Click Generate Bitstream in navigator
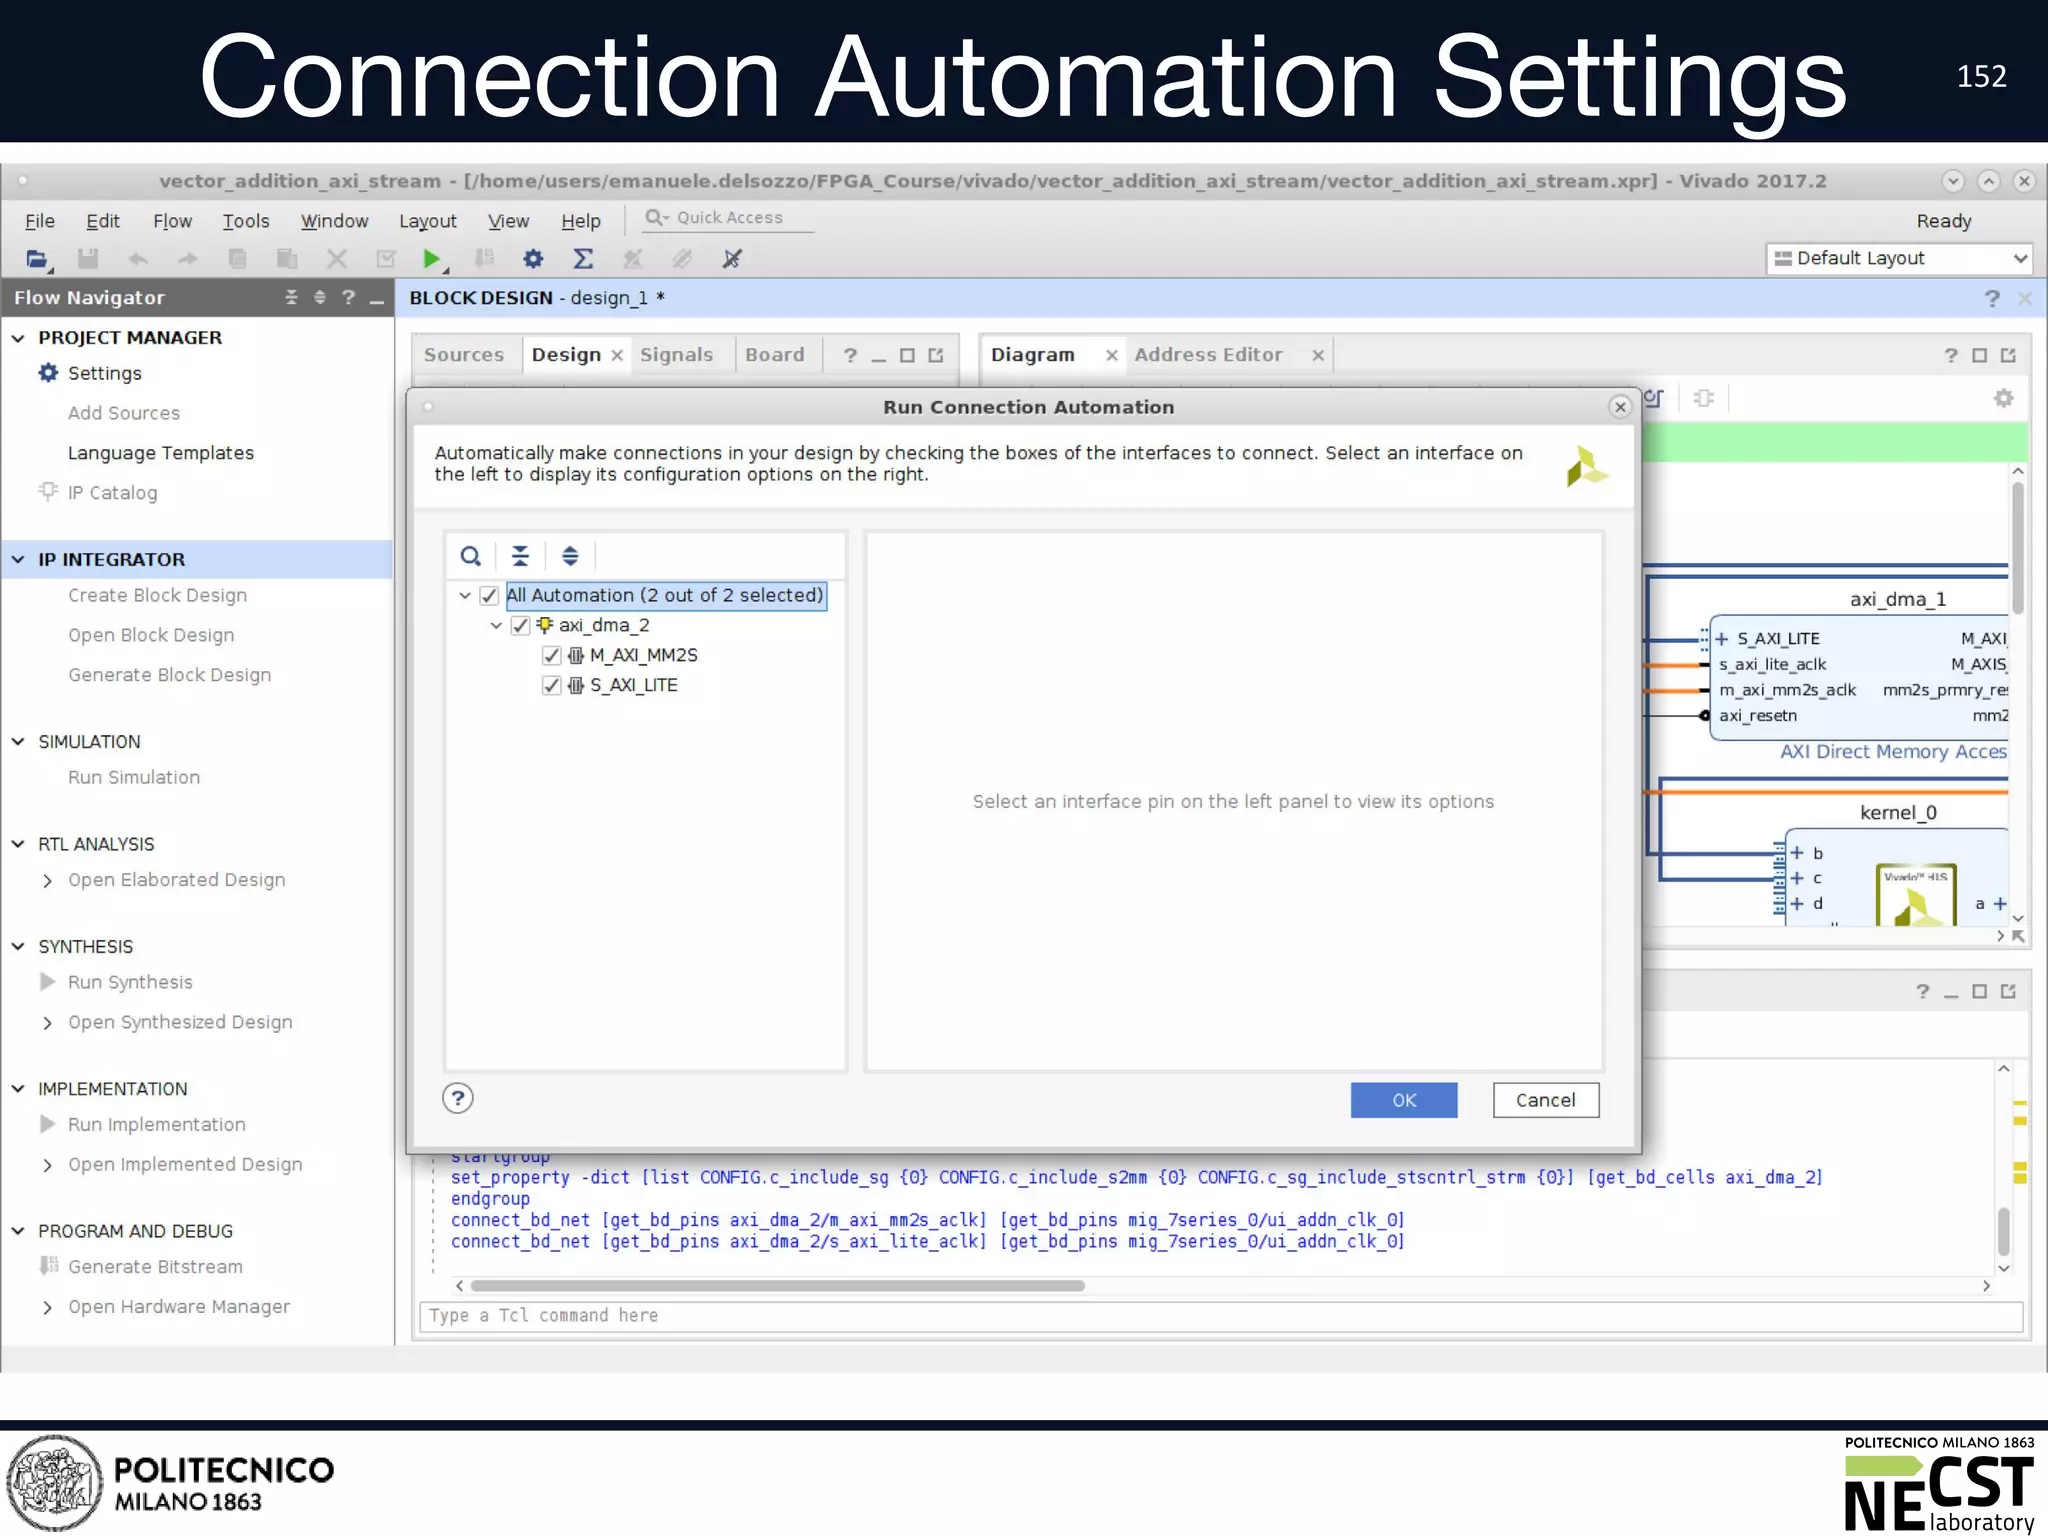The image size is (2048, 1536). click(155, 1267)
